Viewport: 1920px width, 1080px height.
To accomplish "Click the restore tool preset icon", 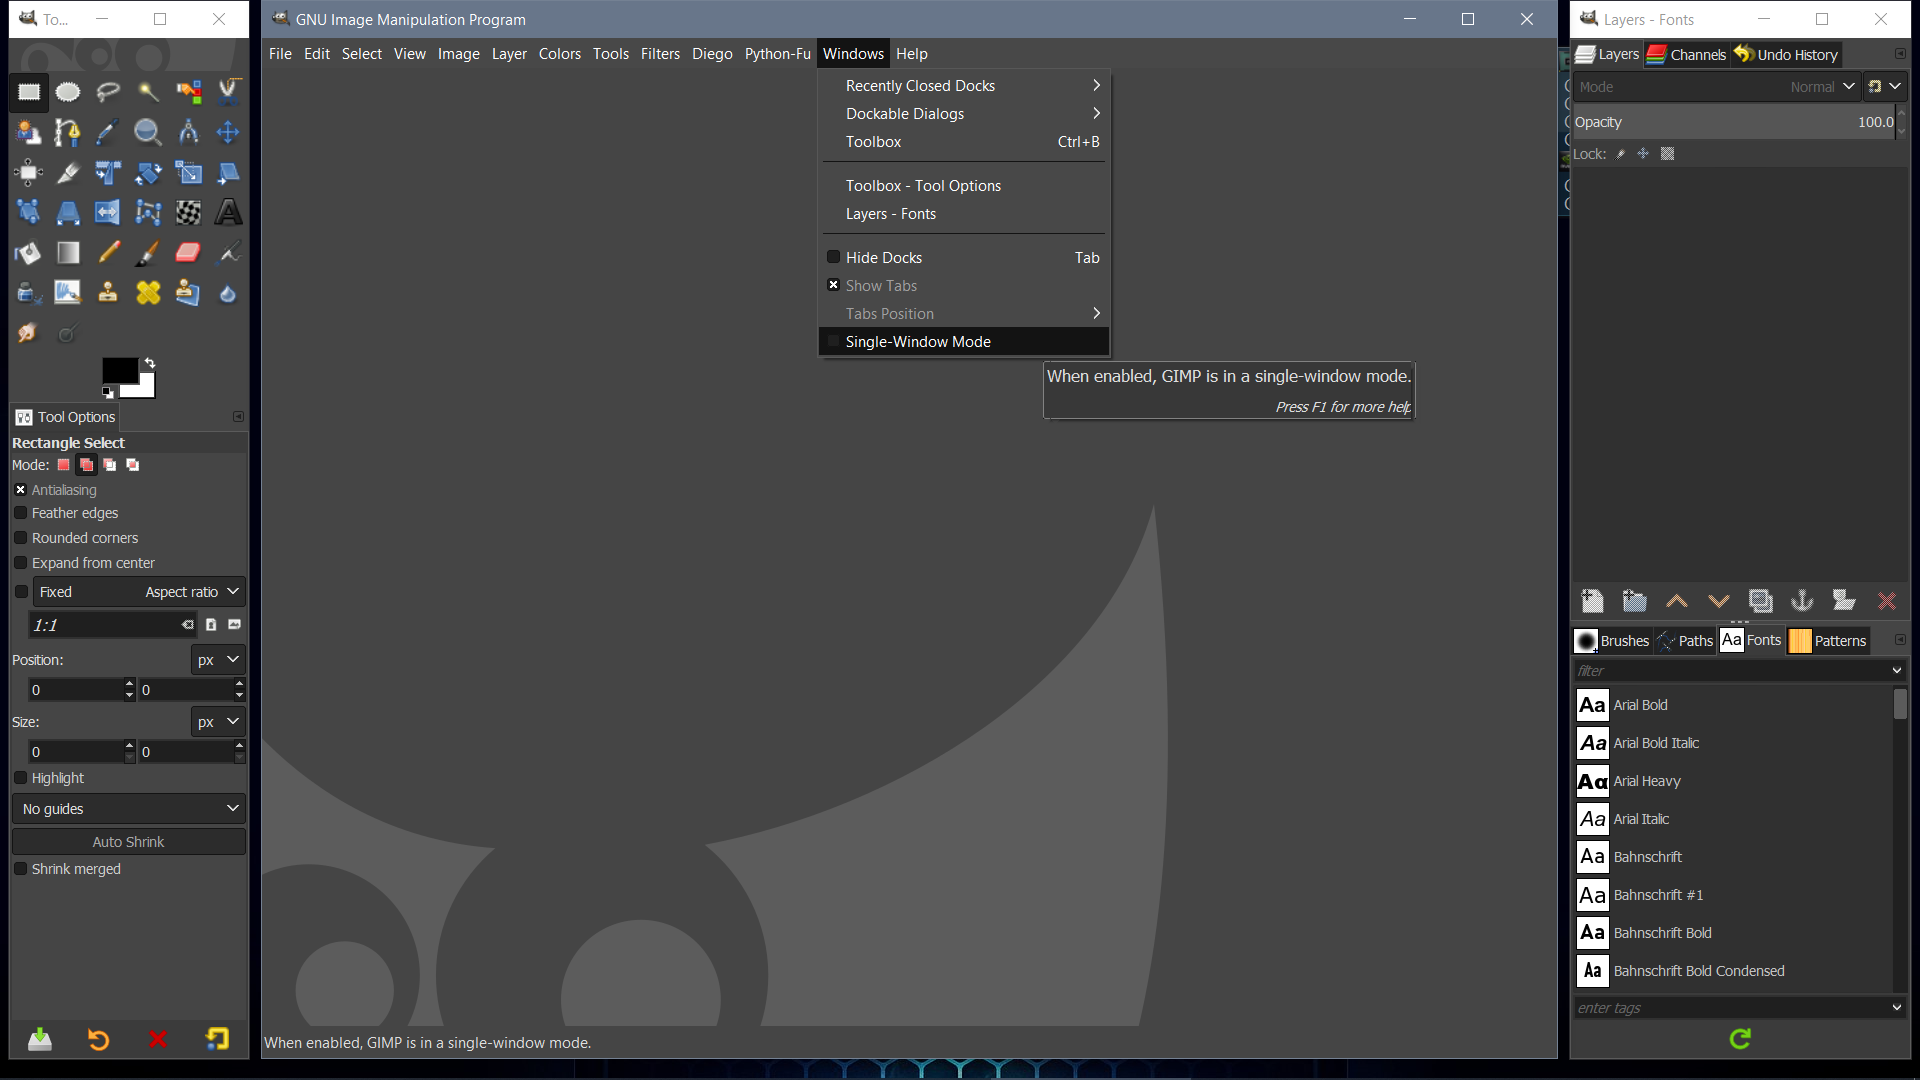I will [98, 1040].
